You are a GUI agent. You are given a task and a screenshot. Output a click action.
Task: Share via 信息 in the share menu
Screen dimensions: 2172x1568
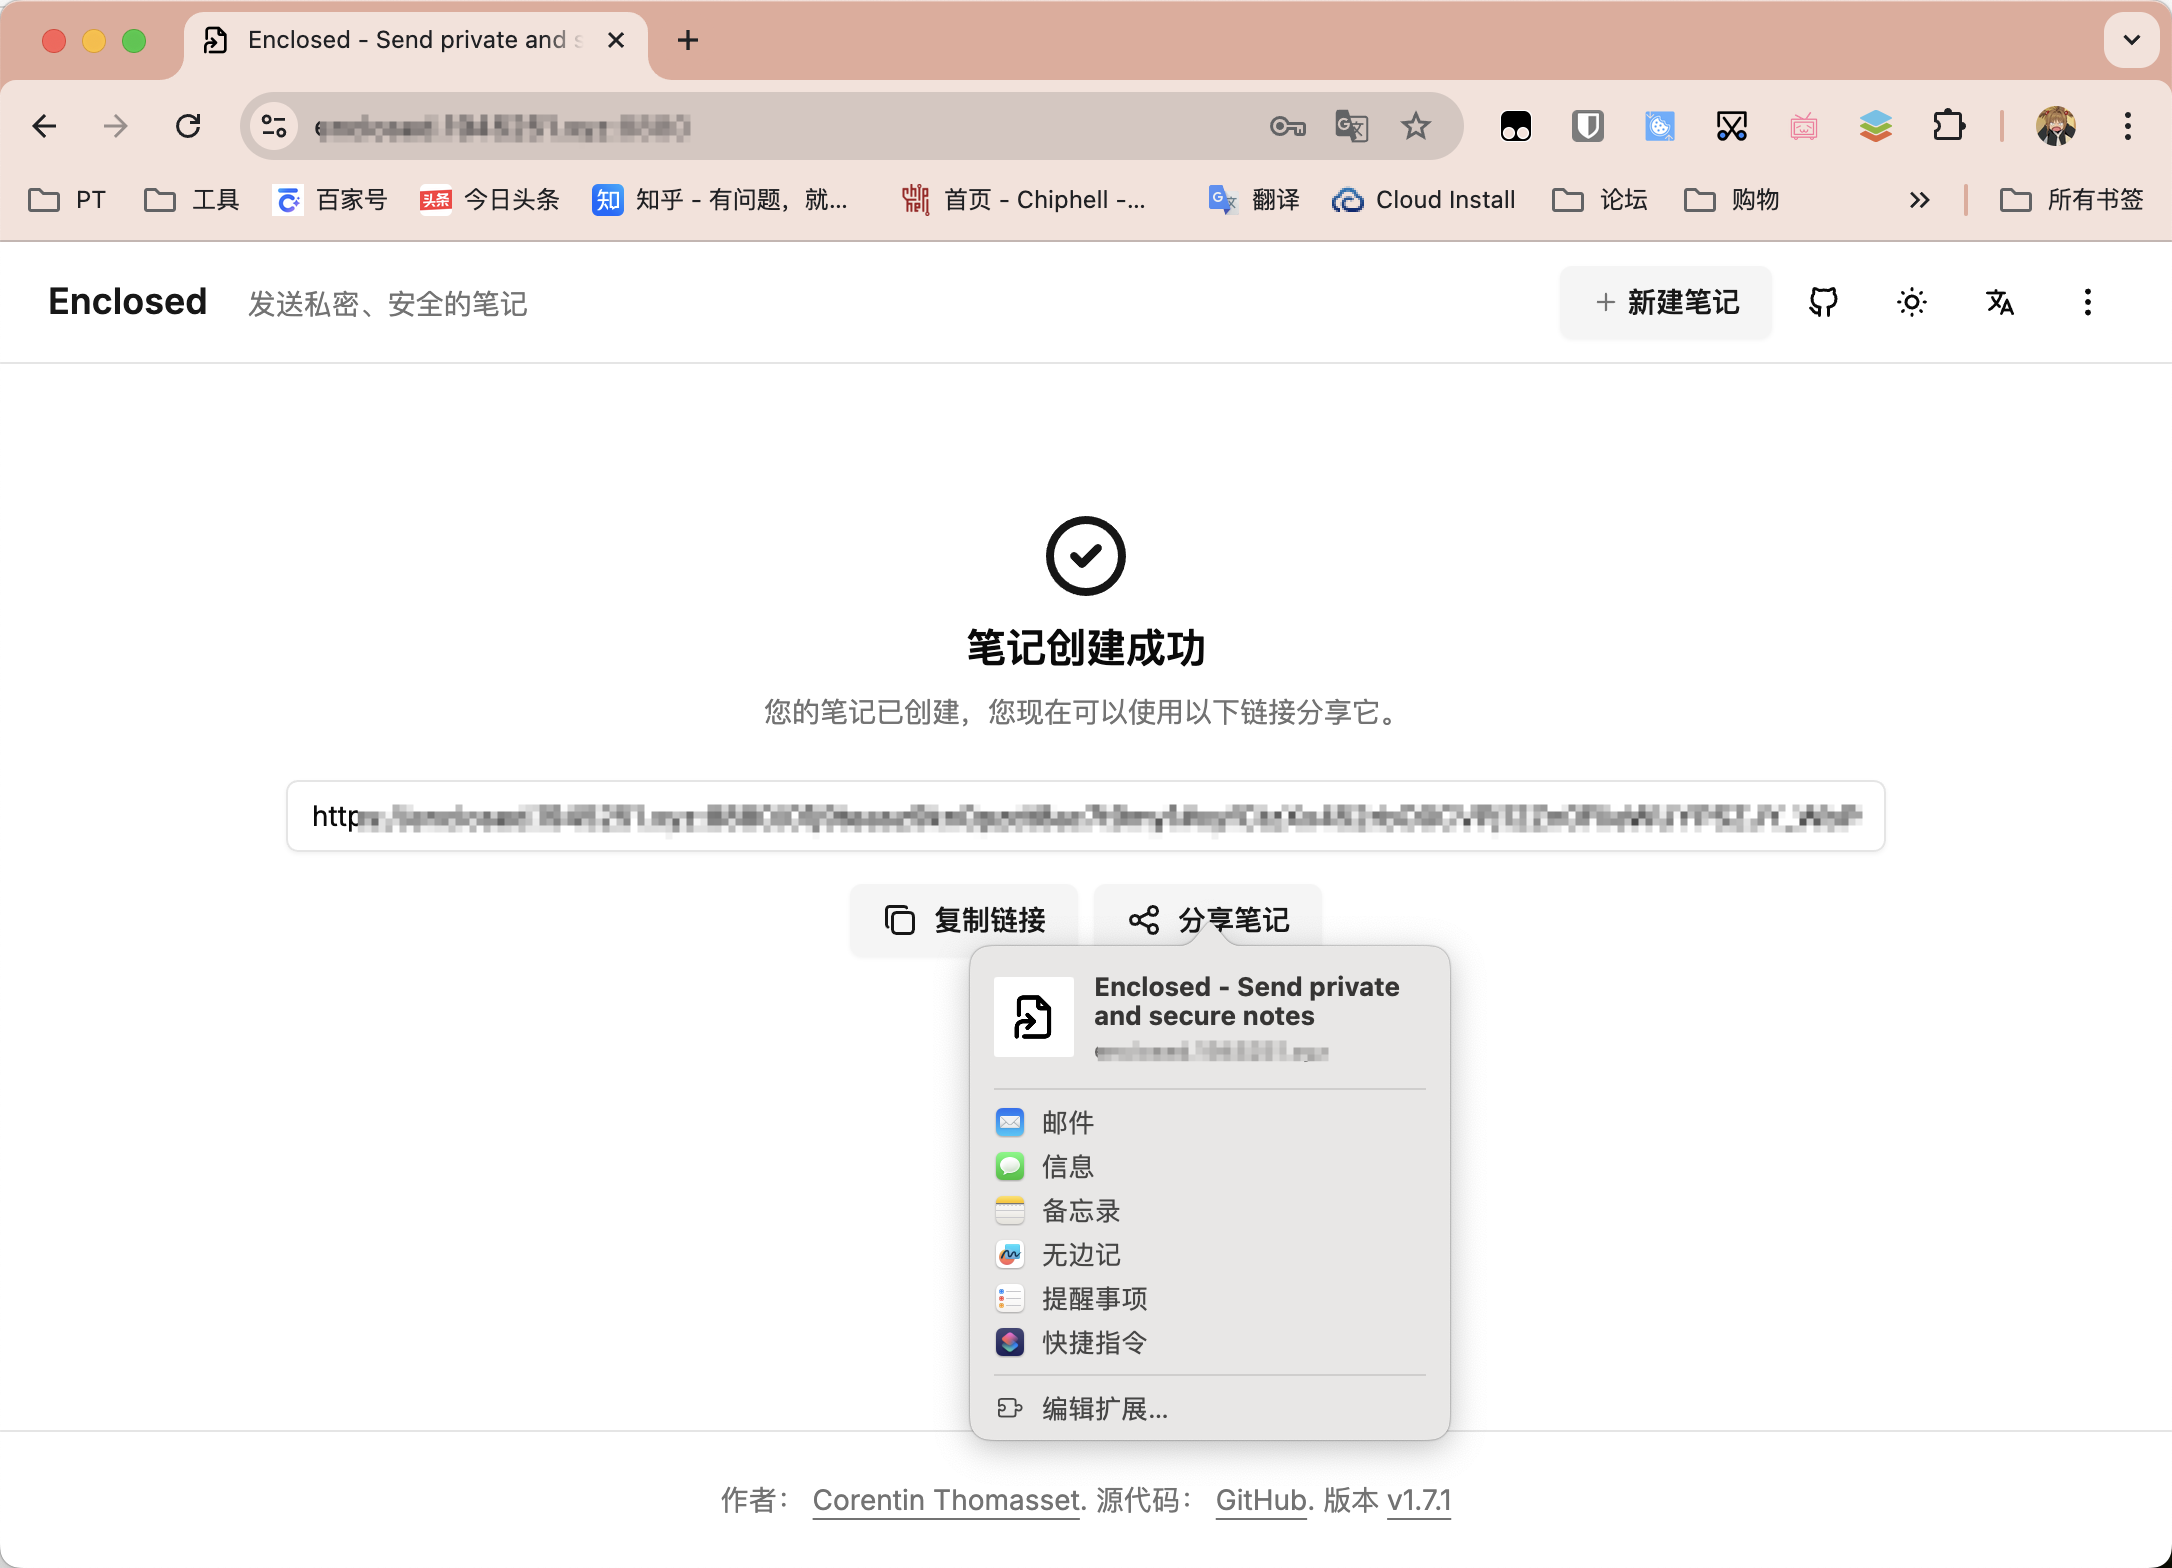pyautogui.click(x=1210, y=1166)
